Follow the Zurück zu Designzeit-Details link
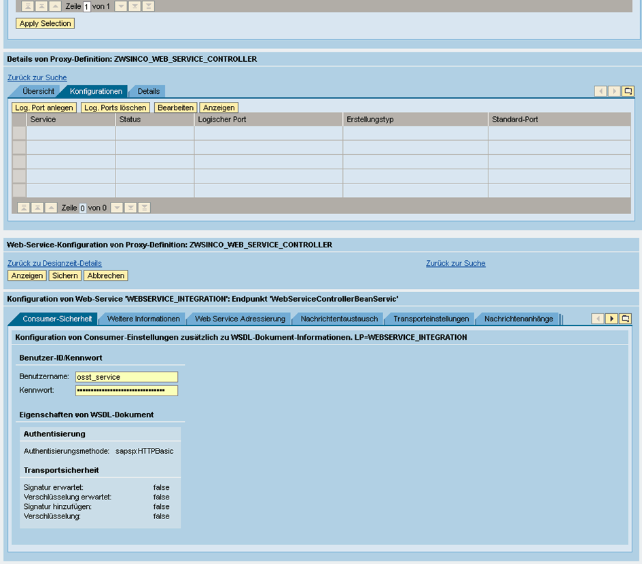 click(54, 263)
